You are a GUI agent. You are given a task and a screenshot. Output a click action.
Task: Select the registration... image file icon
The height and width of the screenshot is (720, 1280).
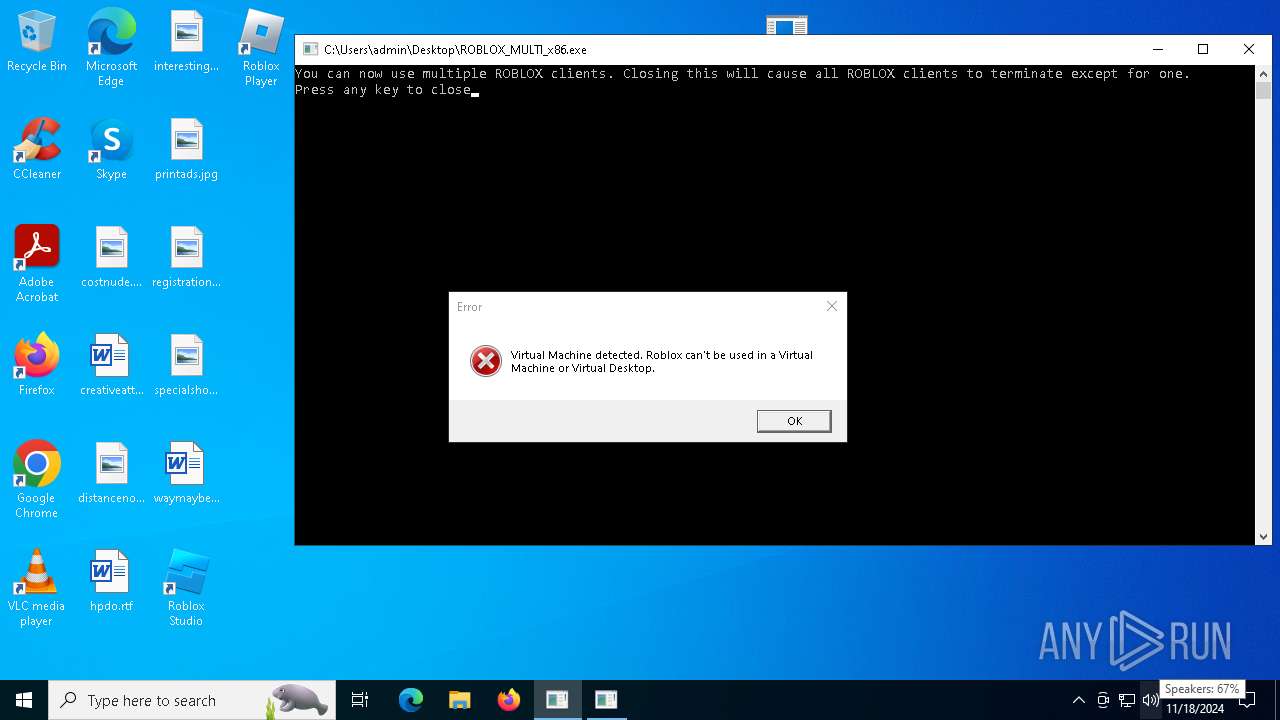[186, 258]
